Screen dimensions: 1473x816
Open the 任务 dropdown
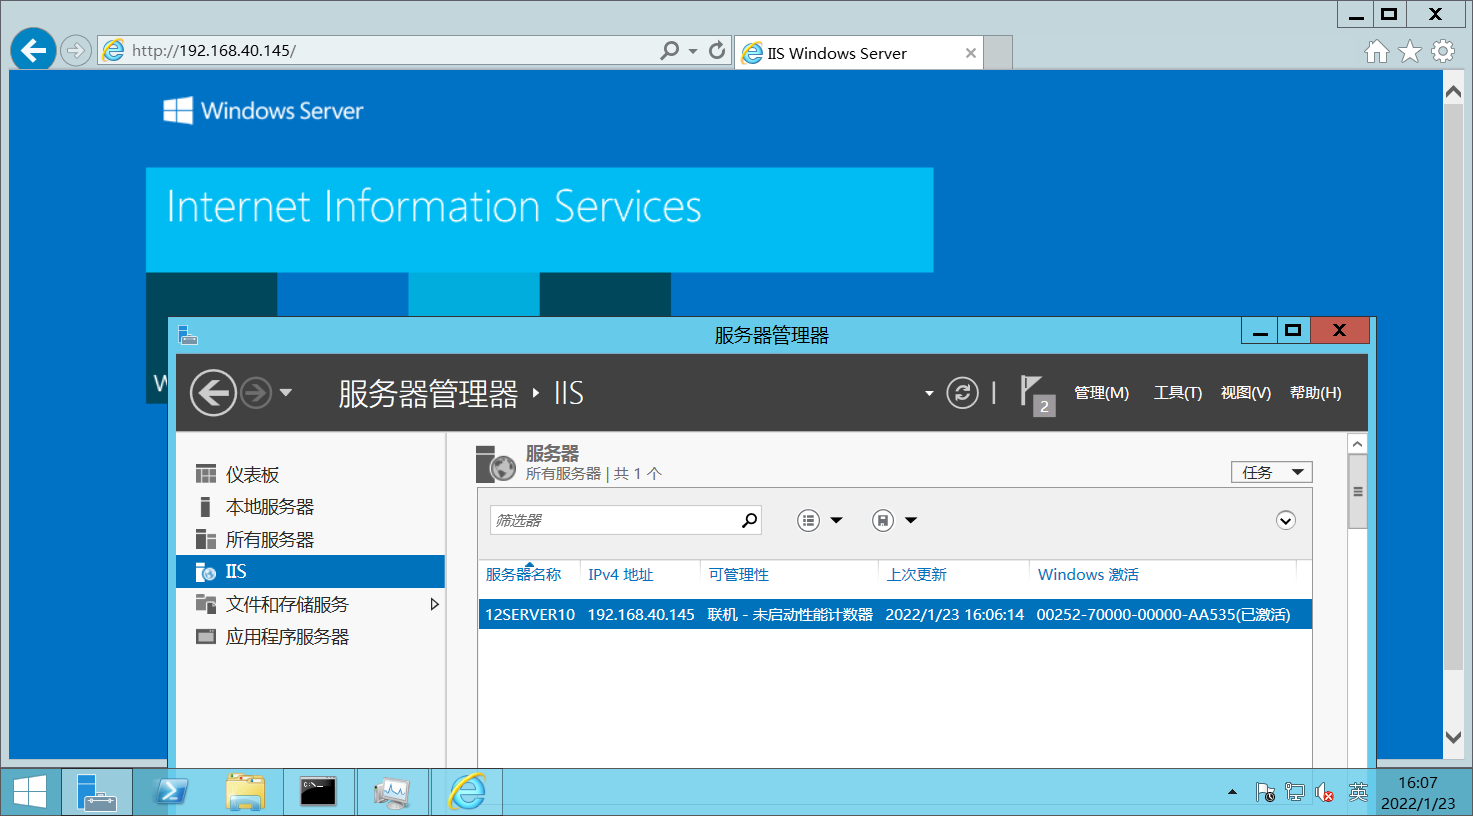pos(1271,472)
